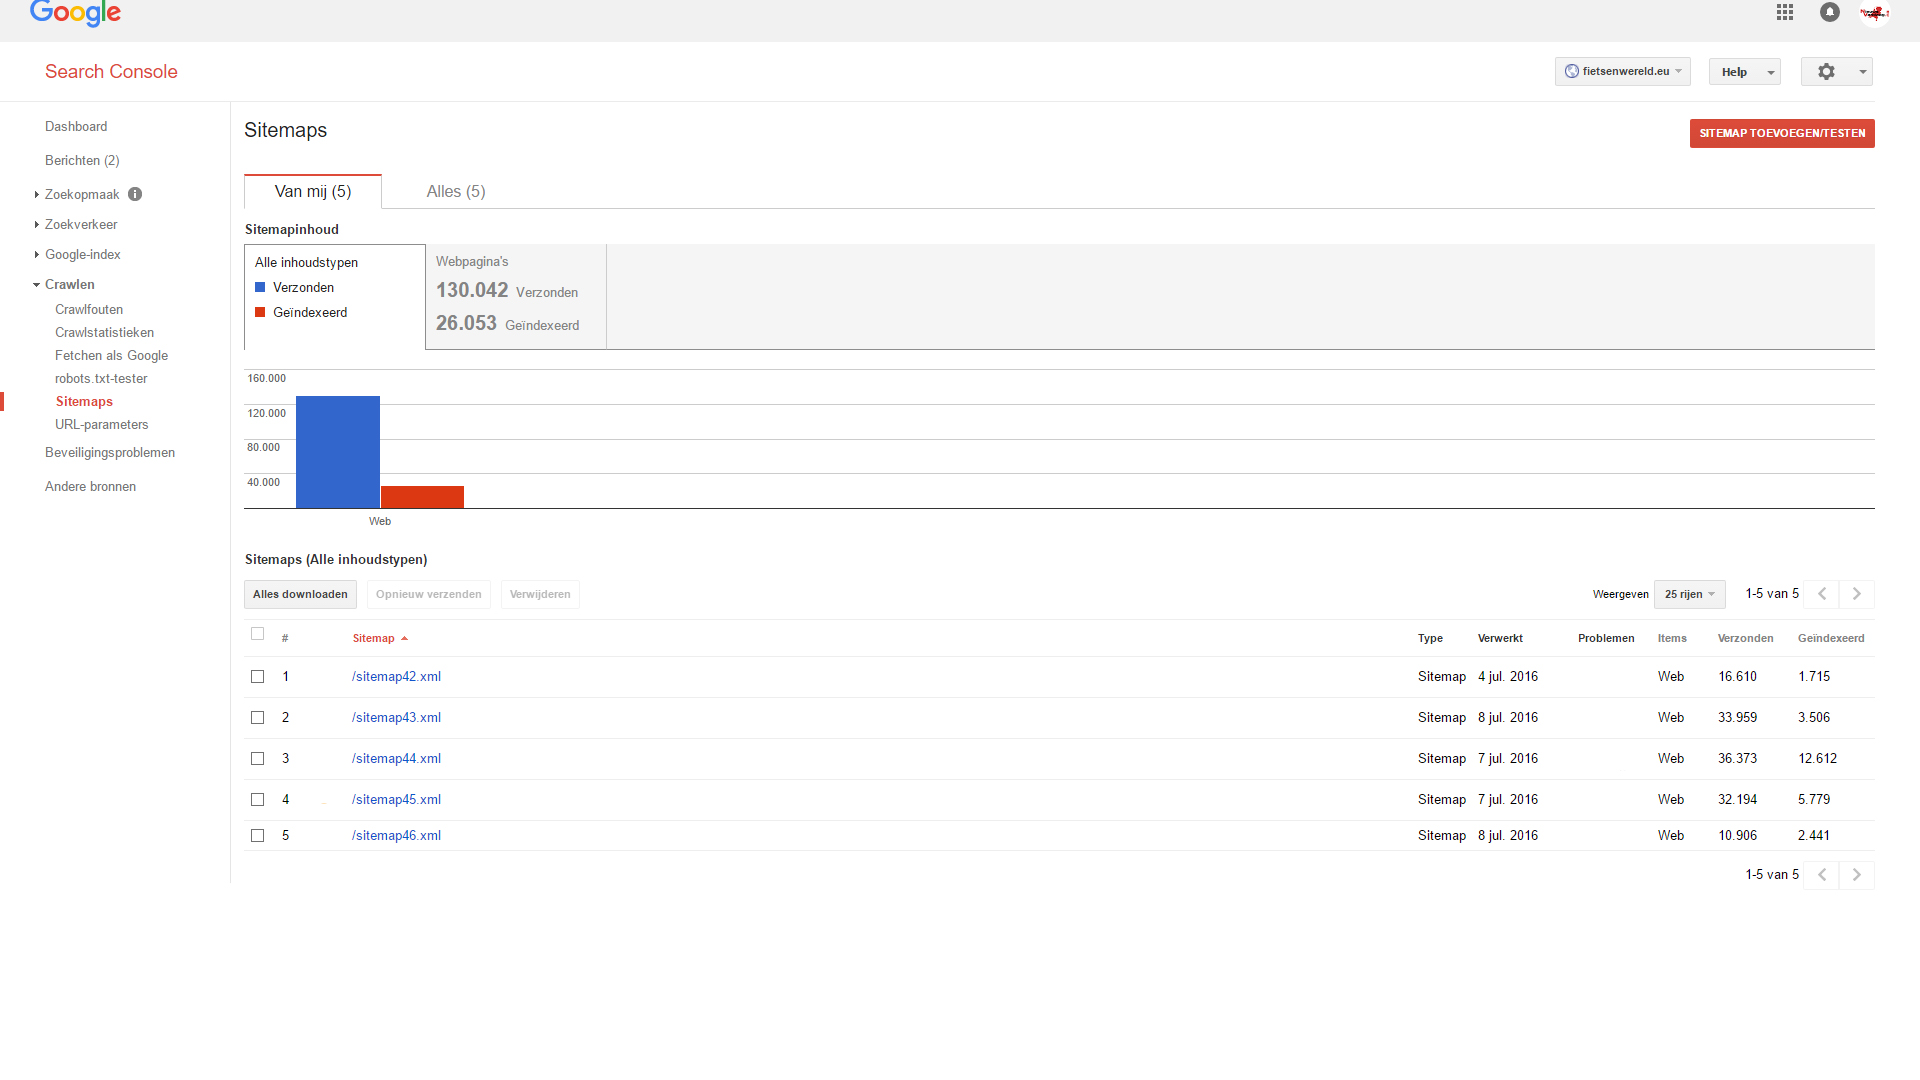Click the blue Verzonden legend swatch

point(260,288)
